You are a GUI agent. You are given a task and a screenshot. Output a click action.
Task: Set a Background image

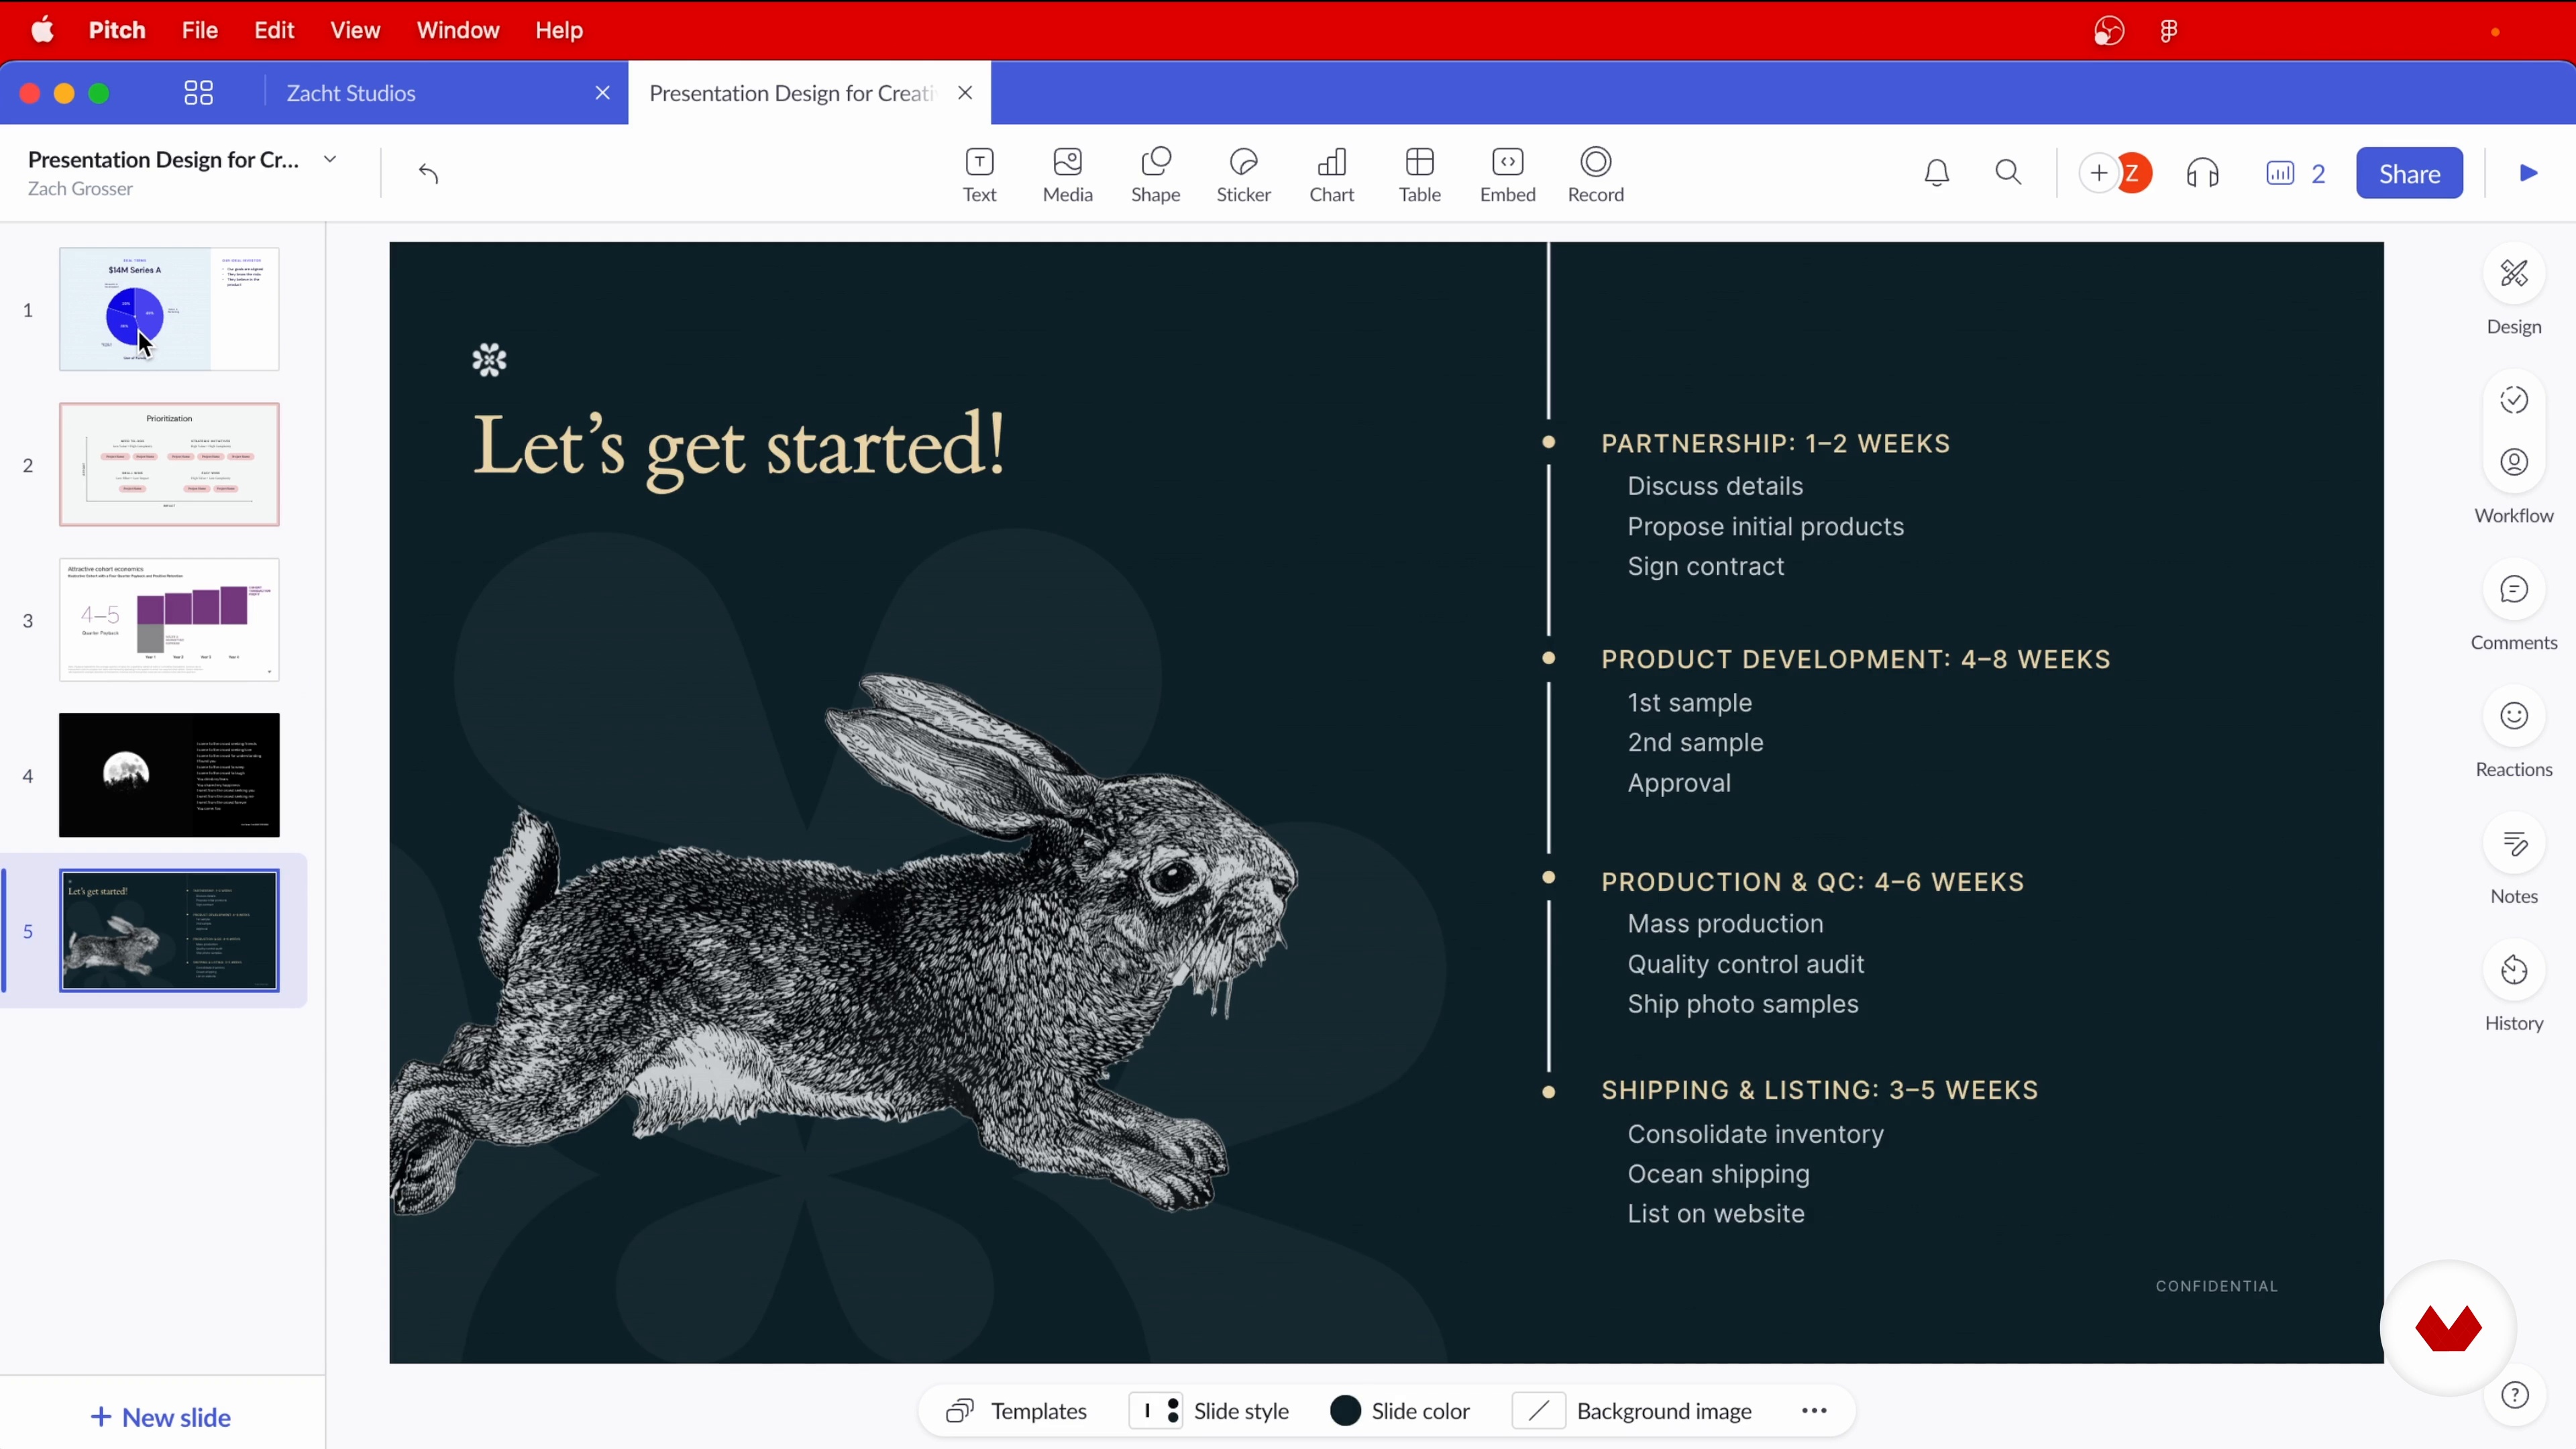pyautogui.click(x=1633, y=1410)
